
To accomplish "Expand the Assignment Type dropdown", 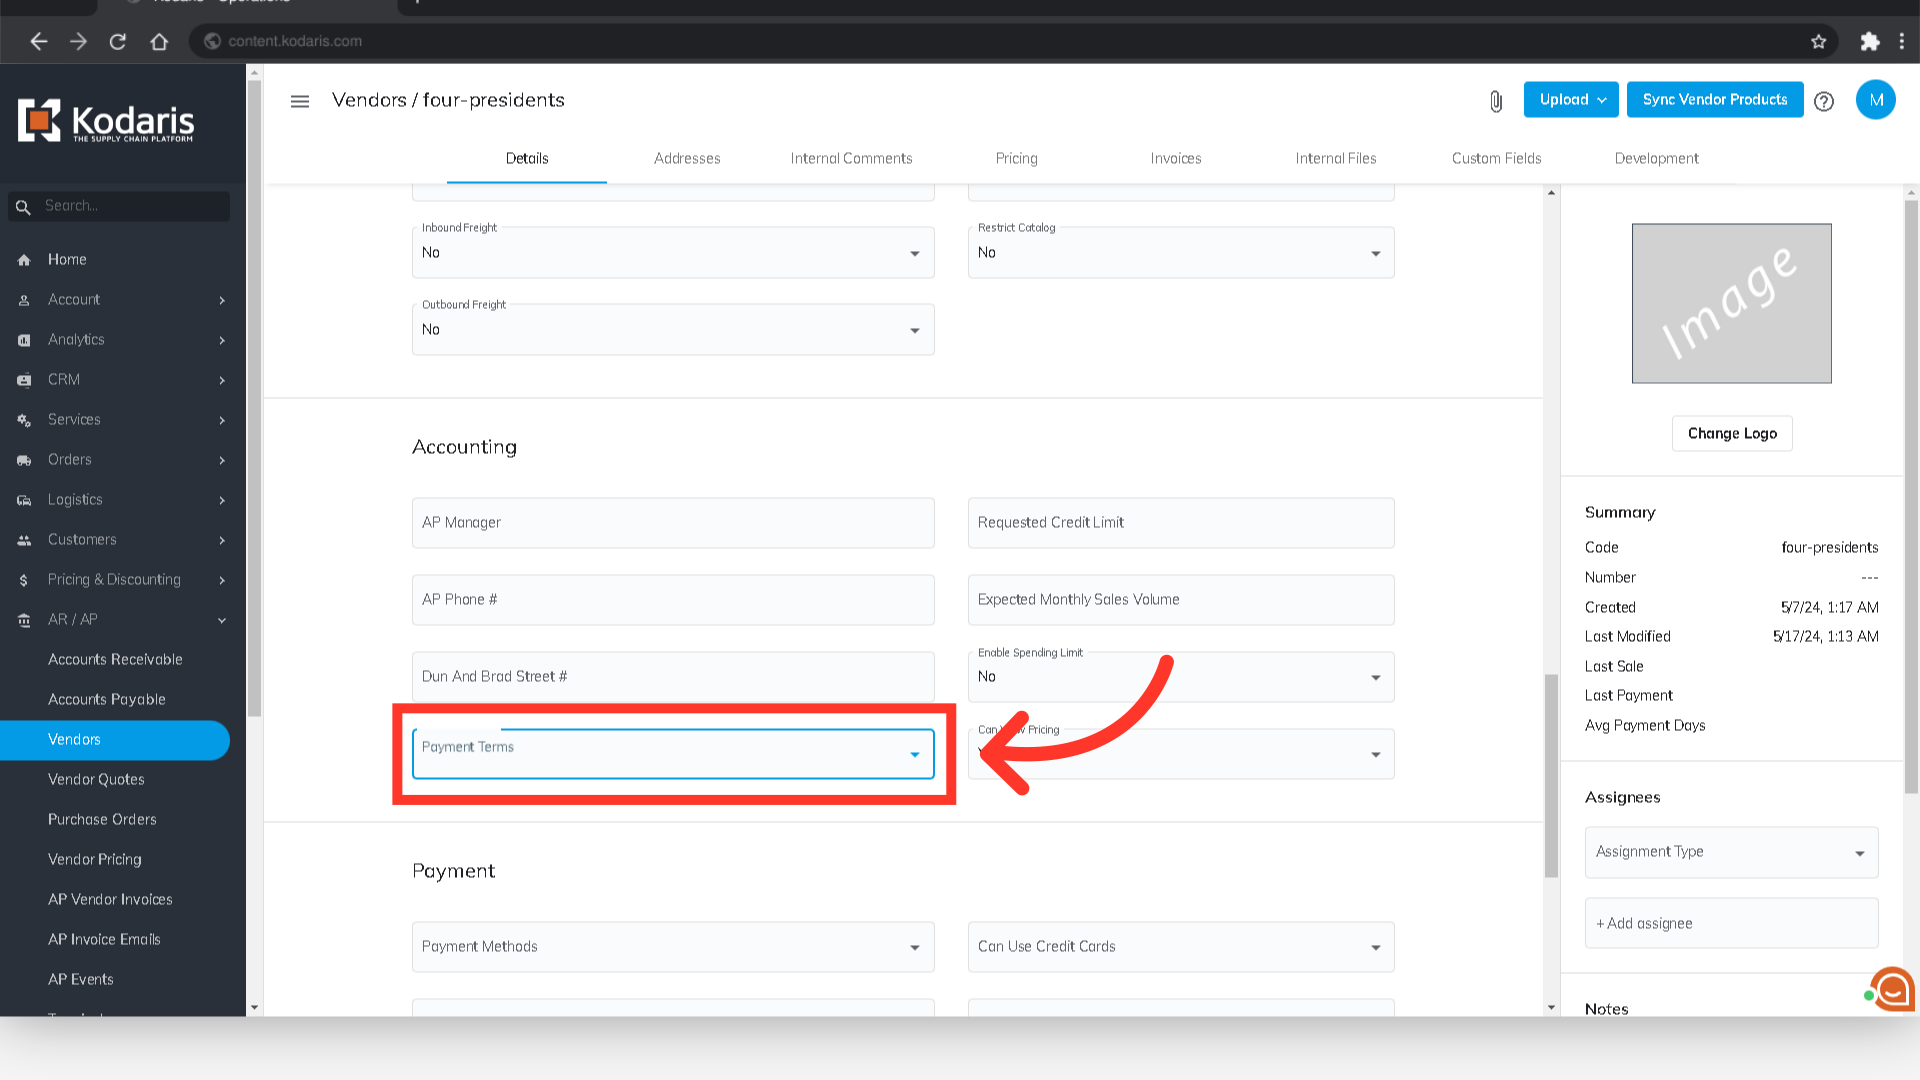I will click(x=1730, y=852).
